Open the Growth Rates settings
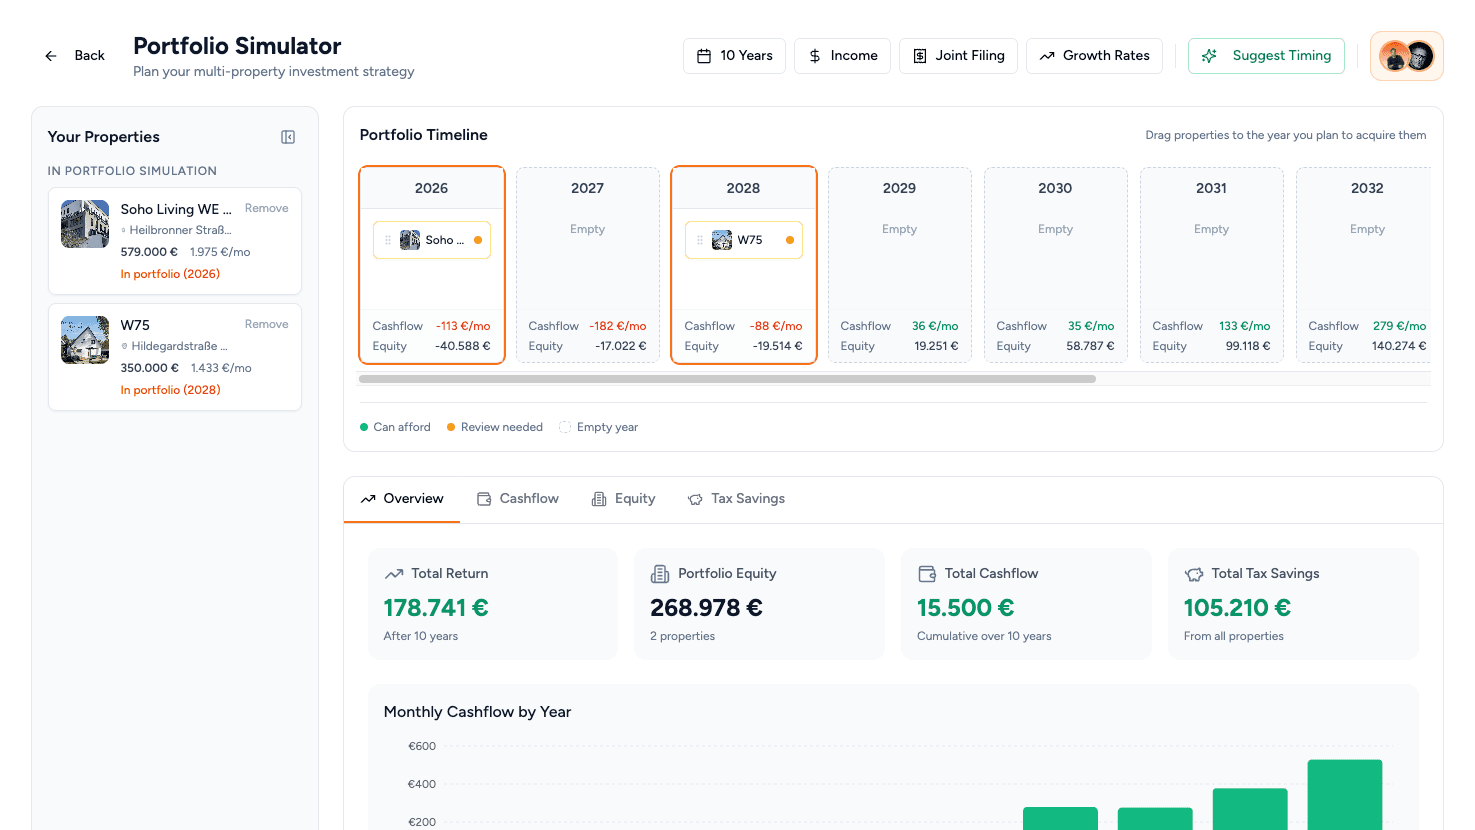This screenshot has height=830, width=1475. pyautogui.click(x=1094, y=56)
